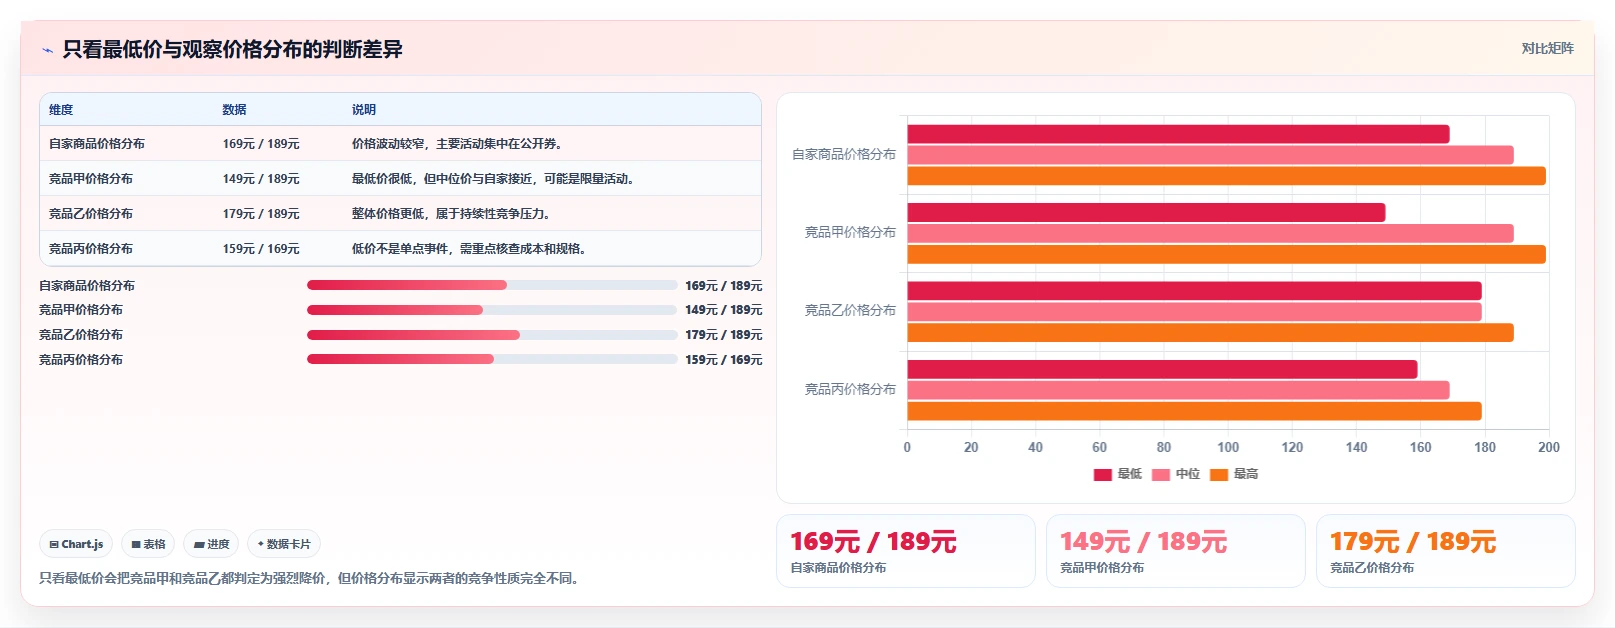Viewport: 1615px width, 628px height.
Task: Click the summary sentence 只看最低价会把竞品甲
Action: pyautogui.click(x=311, y=578)
